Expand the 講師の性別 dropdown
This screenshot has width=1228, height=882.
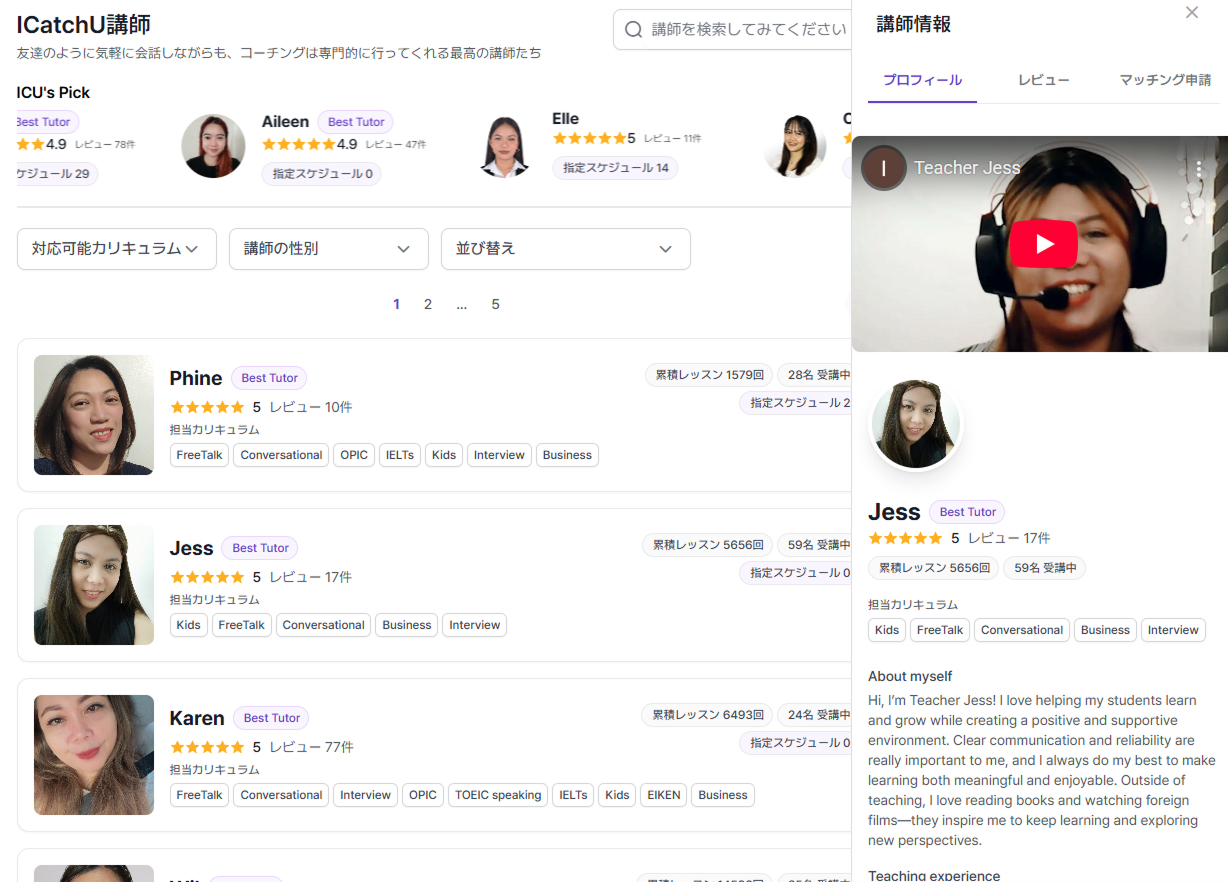(329, 249)
